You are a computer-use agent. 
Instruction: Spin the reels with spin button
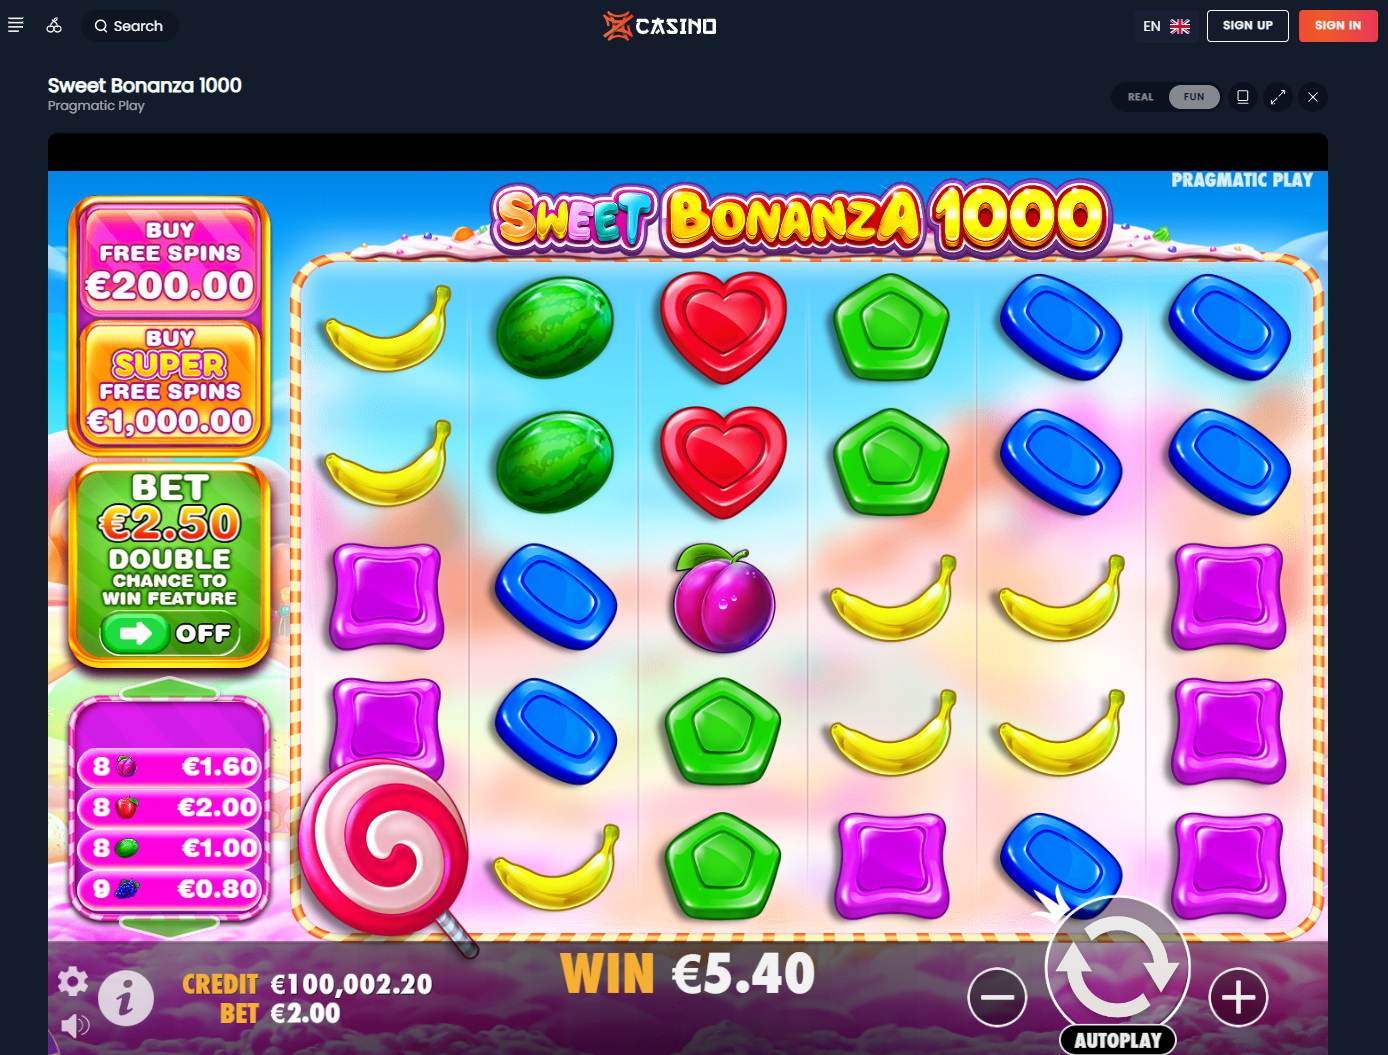(x=1118, y=965)
